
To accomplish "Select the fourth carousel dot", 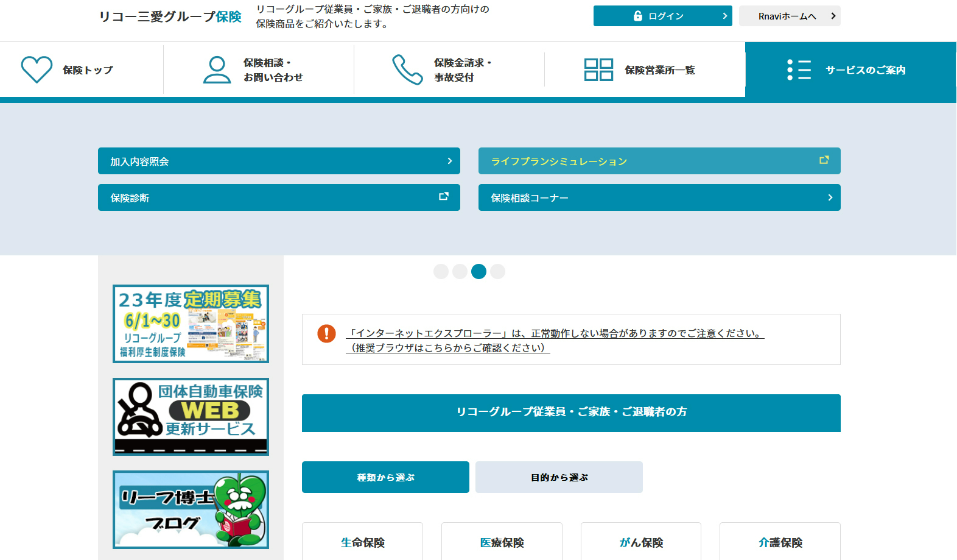I will [497, 271].
